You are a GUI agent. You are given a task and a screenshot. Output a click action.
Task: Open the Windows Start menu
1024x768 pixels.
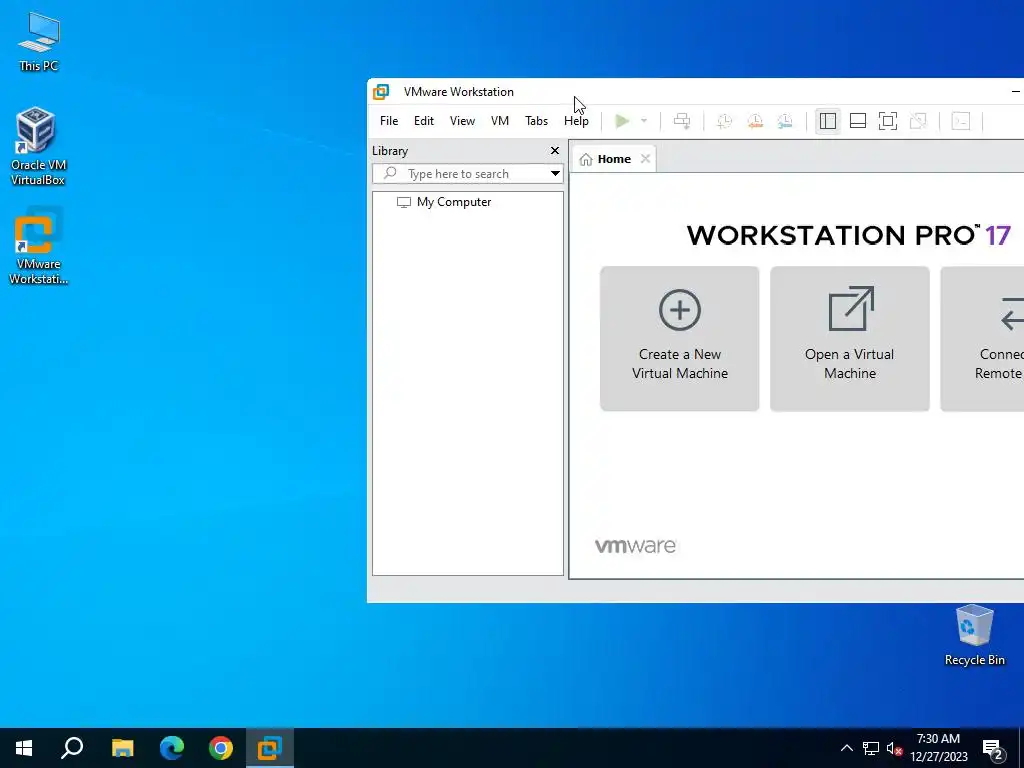point(24,748)
